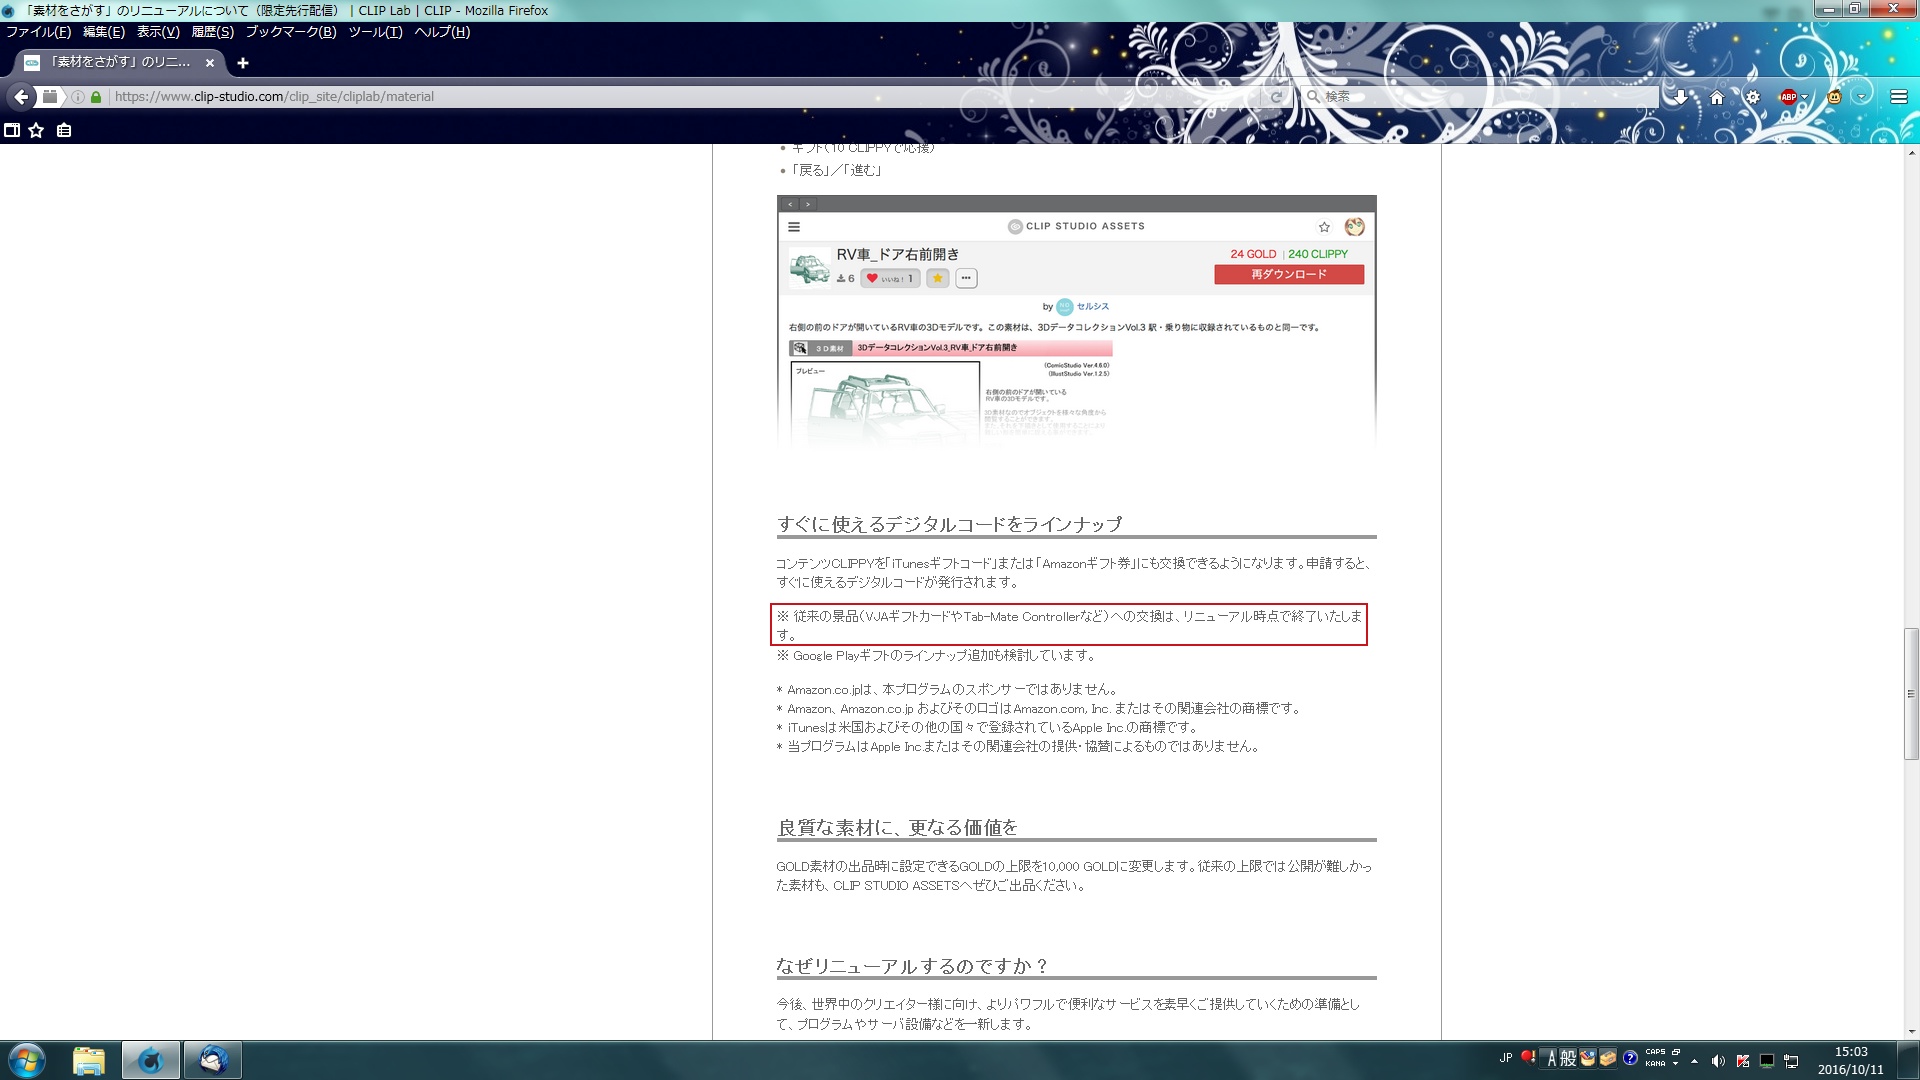The width and height of the screenshot is (1920, 1080).
Task: Click the bookmark star icon below address bar
Action: (x=37, y=130)
